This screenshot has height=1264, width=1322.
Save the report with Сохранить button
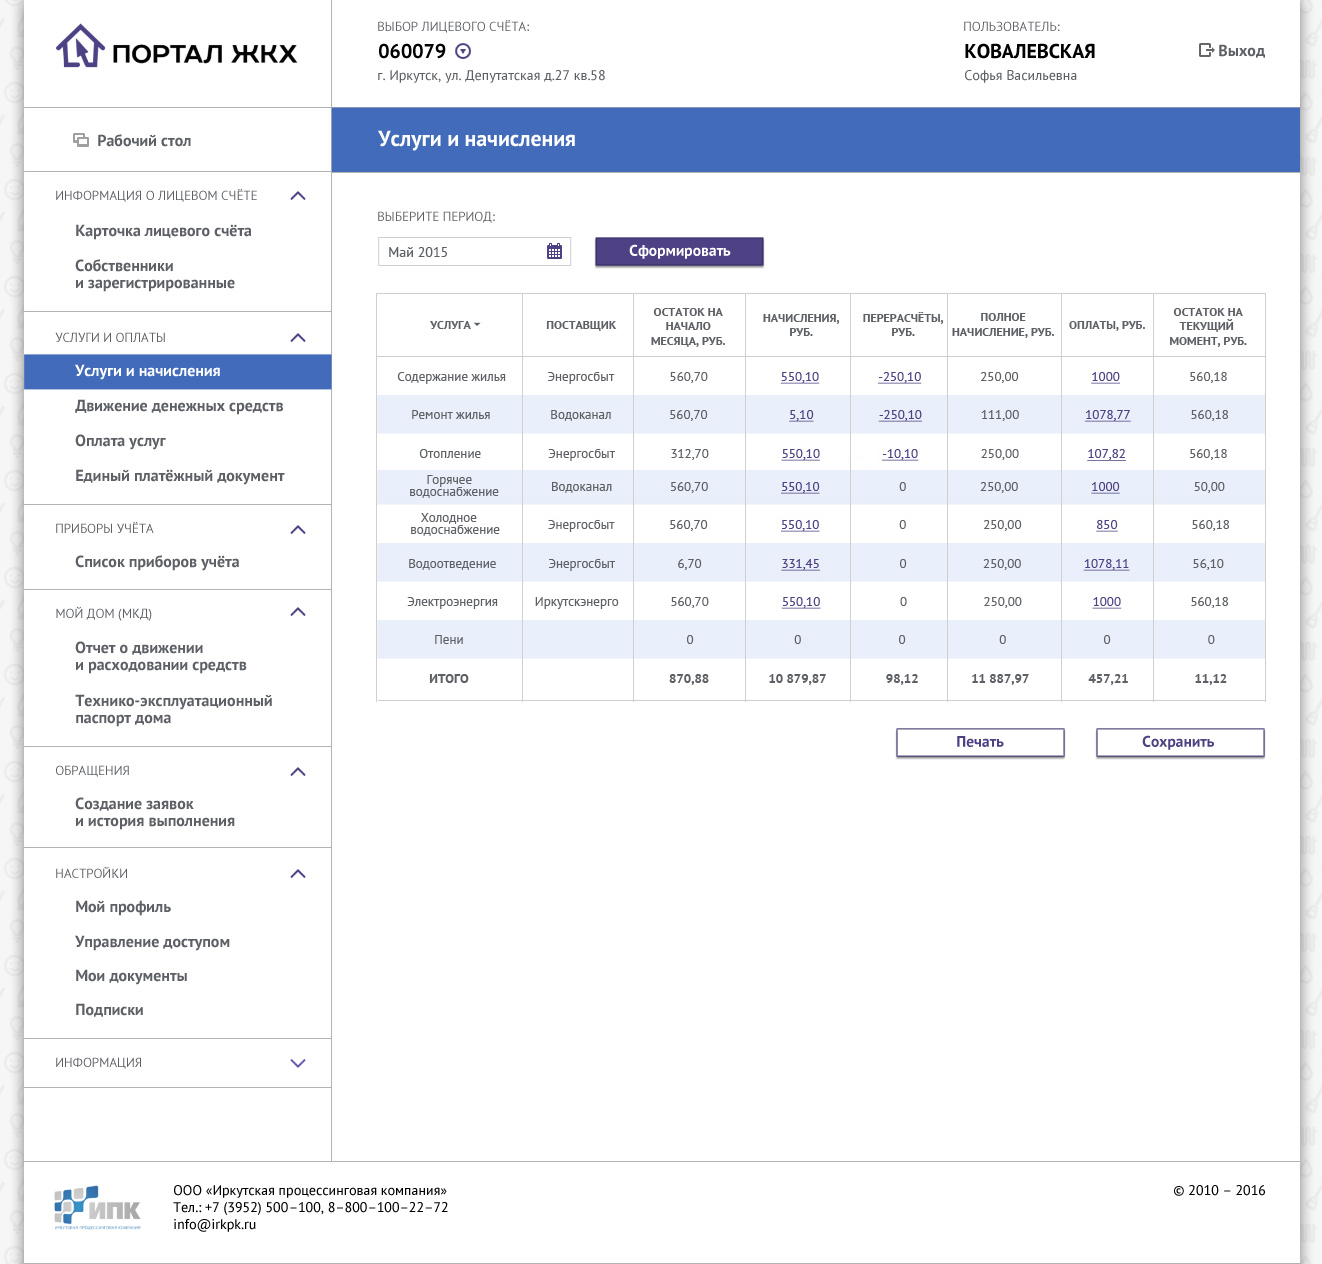[1179, 742]
